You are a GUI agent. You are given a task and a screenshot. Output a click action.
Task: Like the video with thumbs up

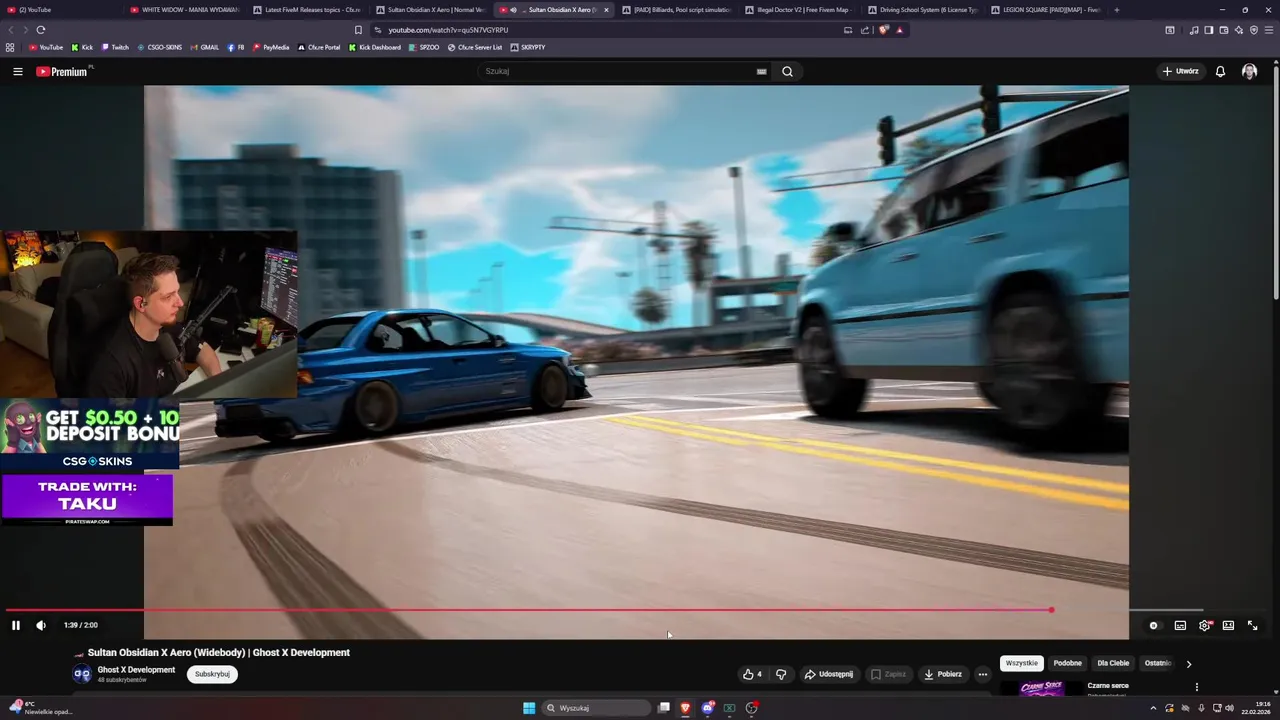(752, 674)
